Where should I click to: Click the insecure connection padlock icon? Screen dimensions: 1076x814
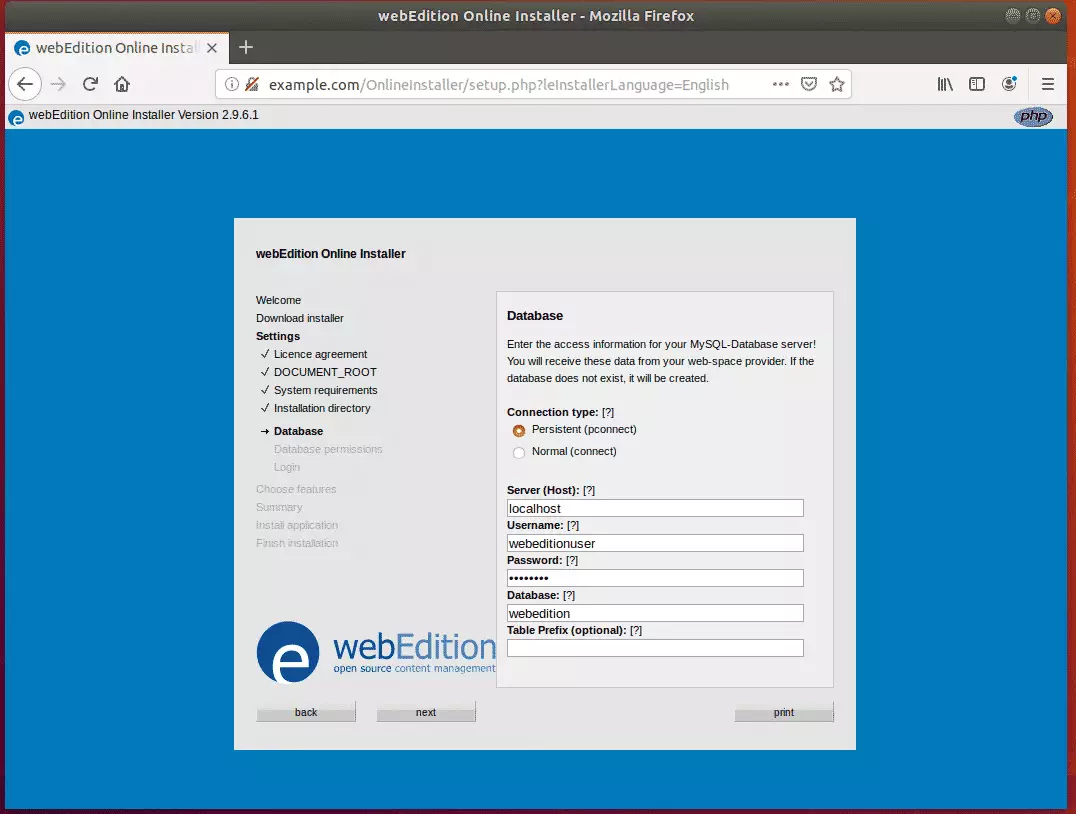[252, 84]
